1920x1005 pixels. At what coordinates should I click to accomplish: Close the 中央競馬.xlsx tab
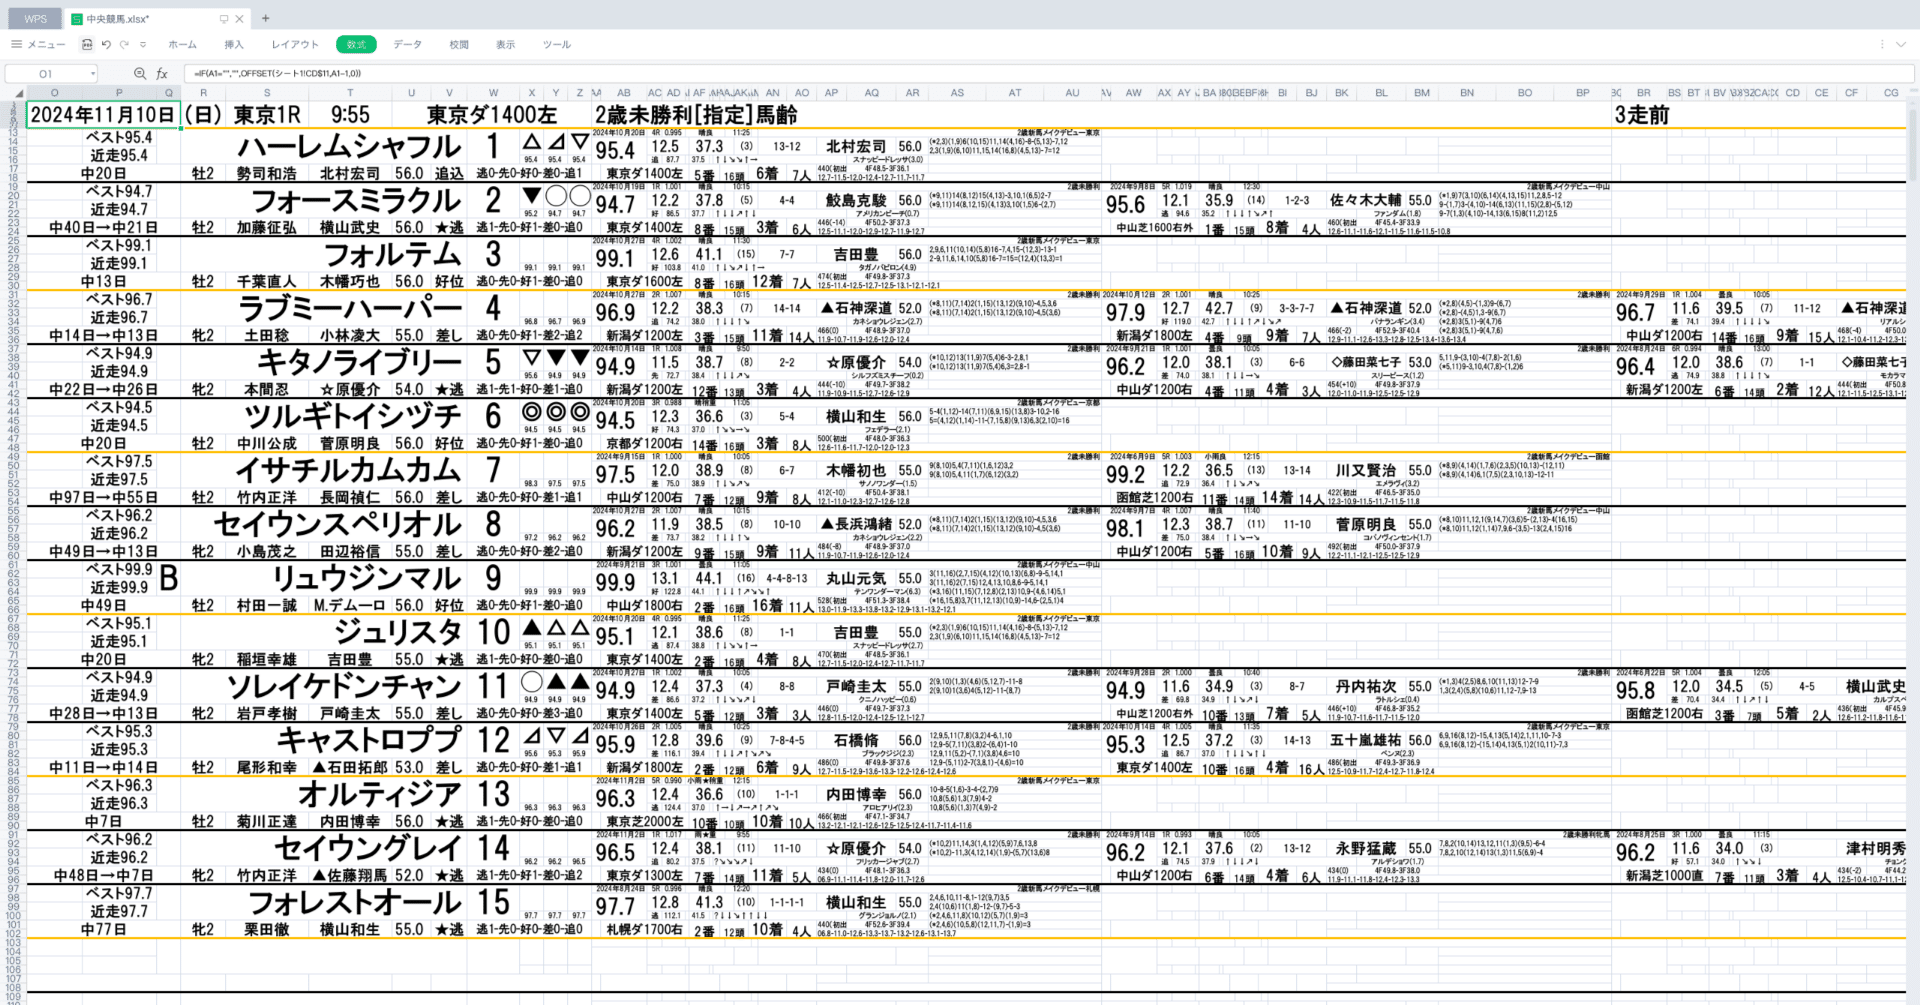[240, 18]
